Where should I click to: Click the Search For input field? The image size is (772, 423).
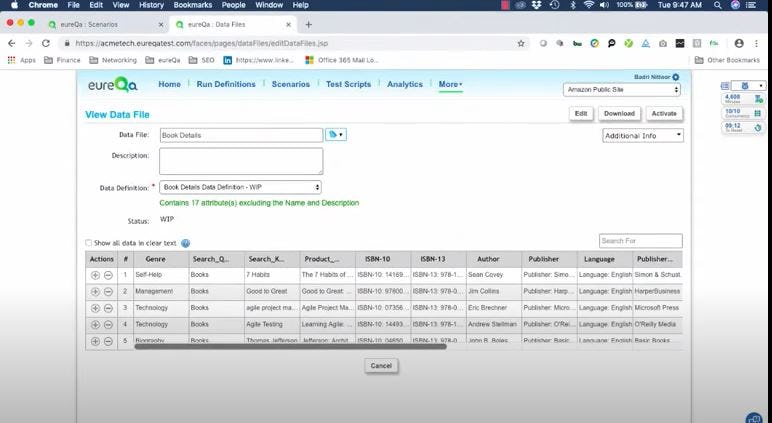tap(641, 241)
